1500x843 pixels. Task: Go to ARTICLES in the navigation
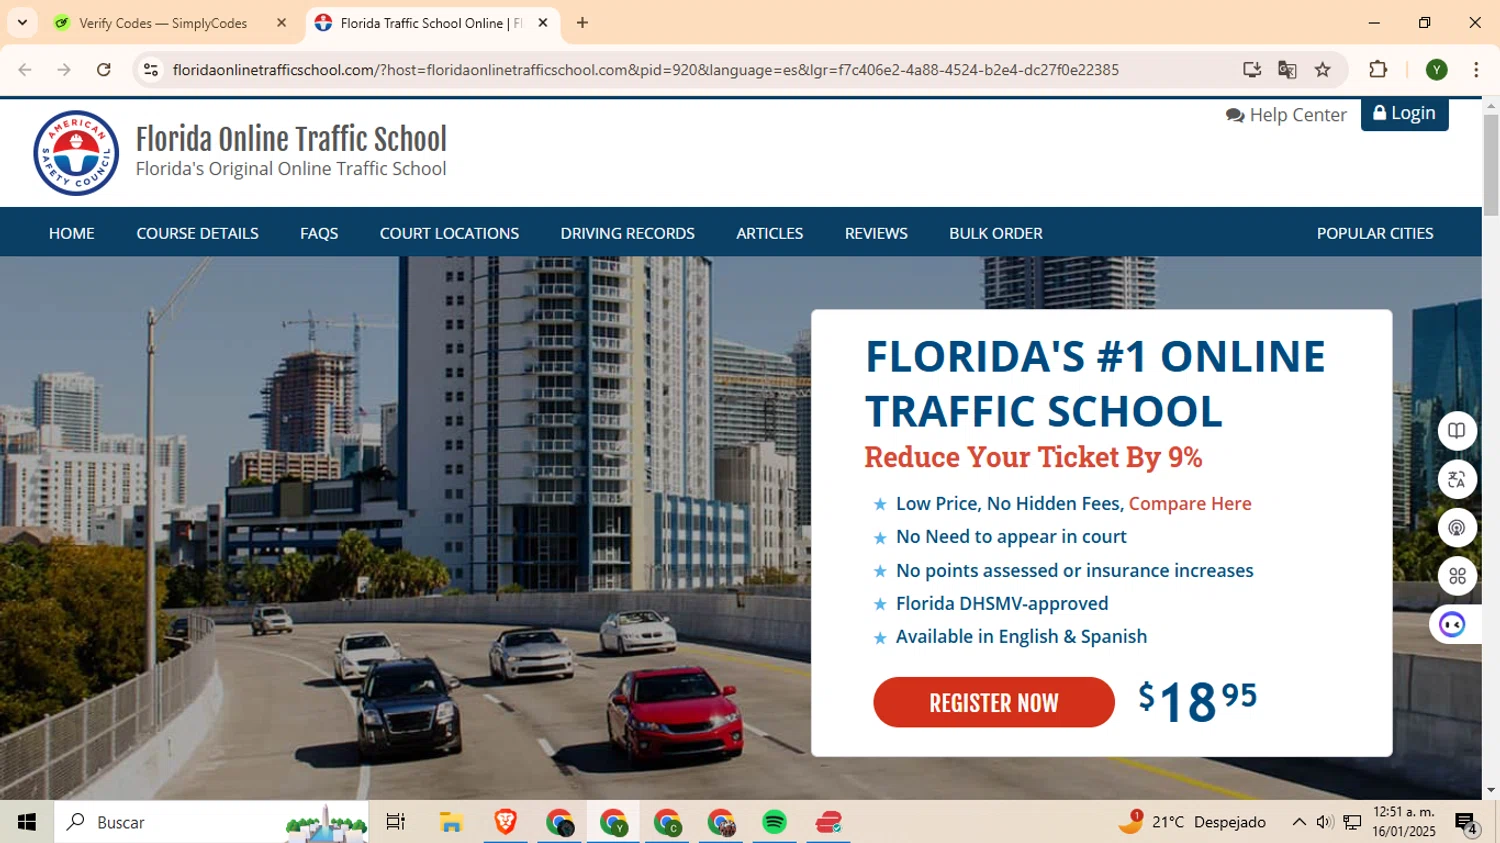coord(769,233)
